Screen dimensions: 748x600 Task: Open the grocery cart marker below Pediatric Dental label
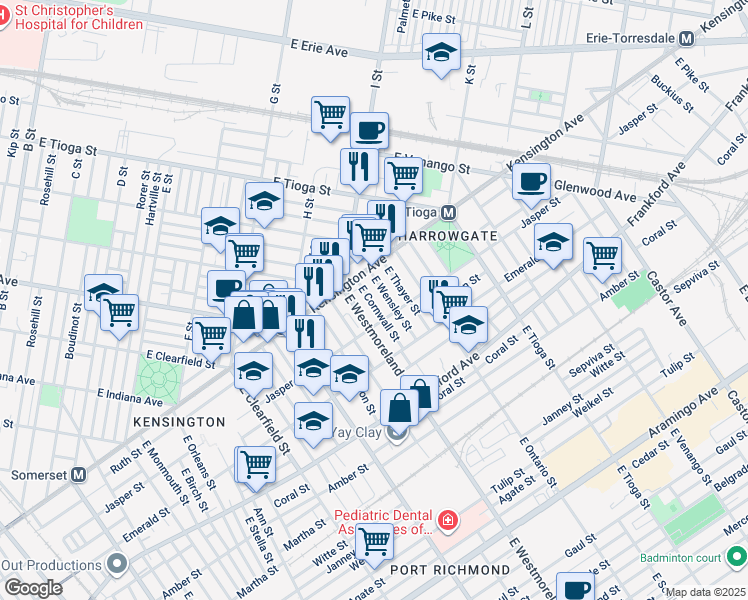(x=374, y=543)
